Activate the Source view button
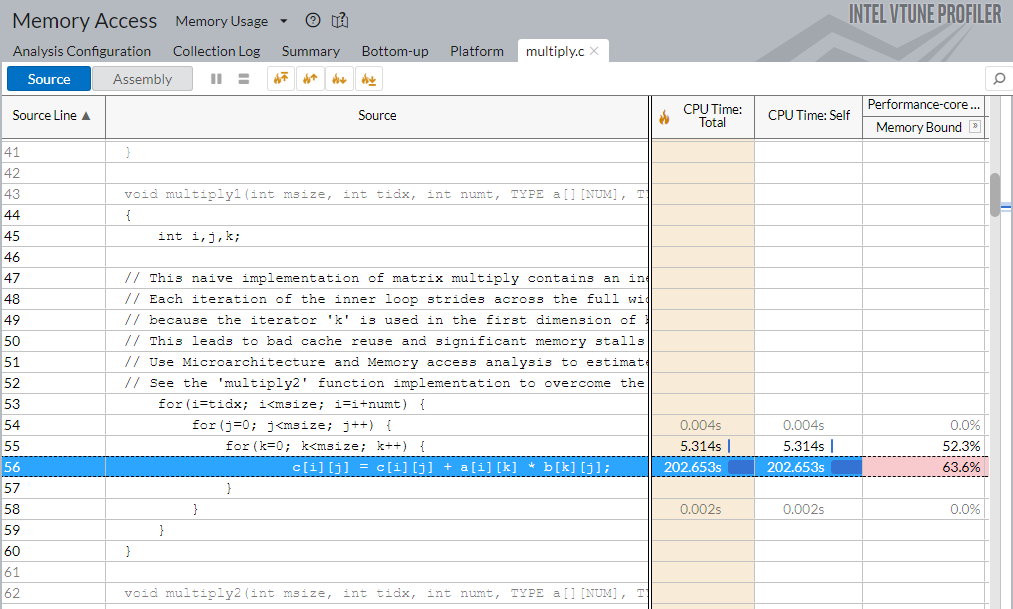 (x=49, y=79)
